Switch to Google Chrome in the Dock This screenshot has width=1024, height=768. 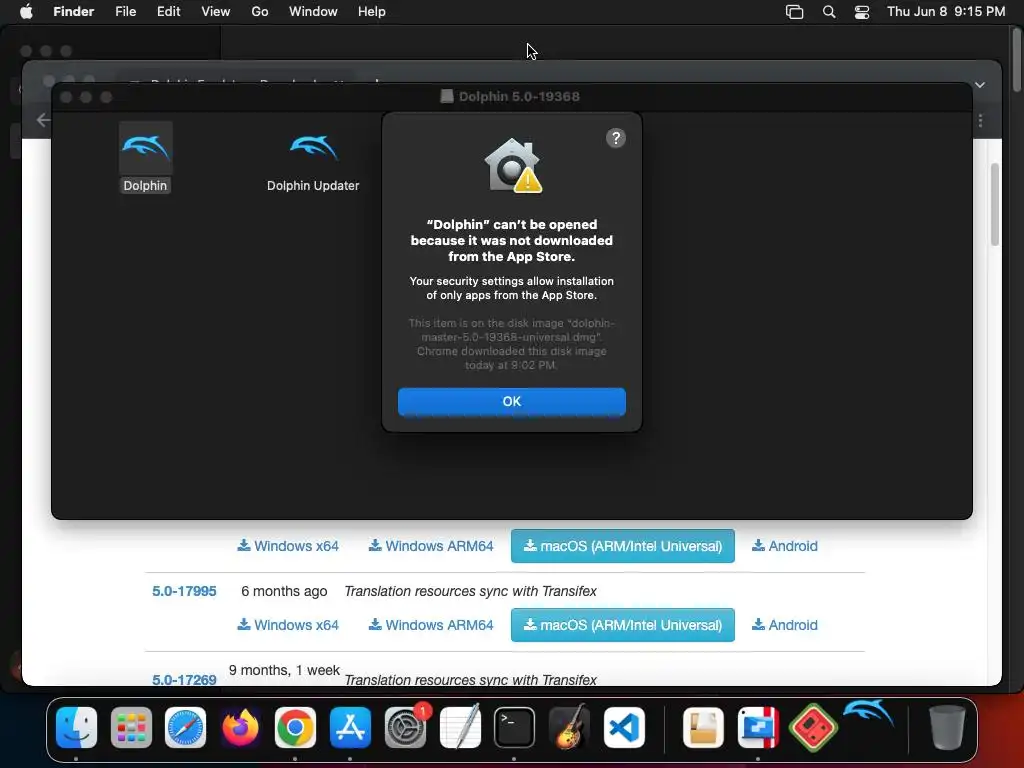(x=295, y=728)
